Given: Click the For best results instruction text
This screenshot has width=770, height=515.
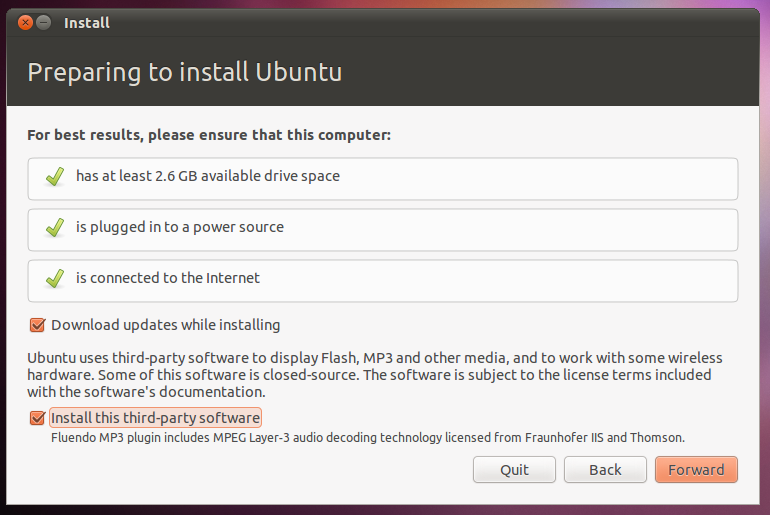Looking at the screenshot, I should tap(209, 135).
